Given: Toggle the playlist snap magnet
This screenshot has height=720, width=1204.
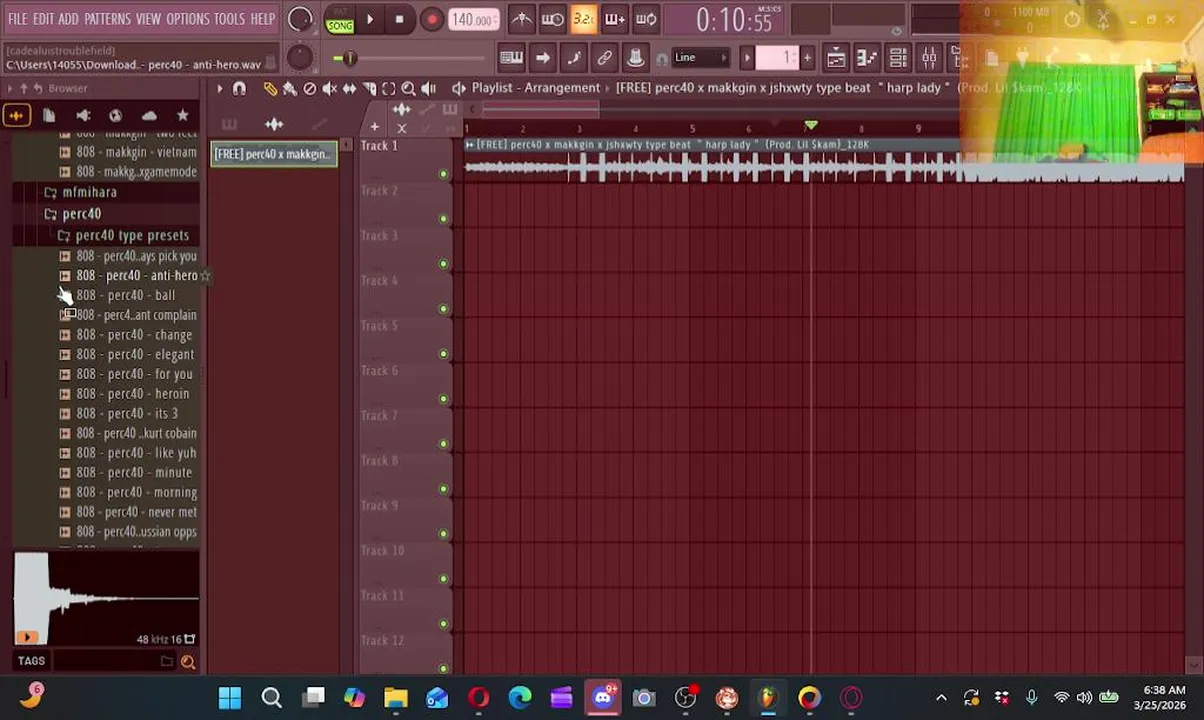Looking at the screenshot, I should (239, 89).
